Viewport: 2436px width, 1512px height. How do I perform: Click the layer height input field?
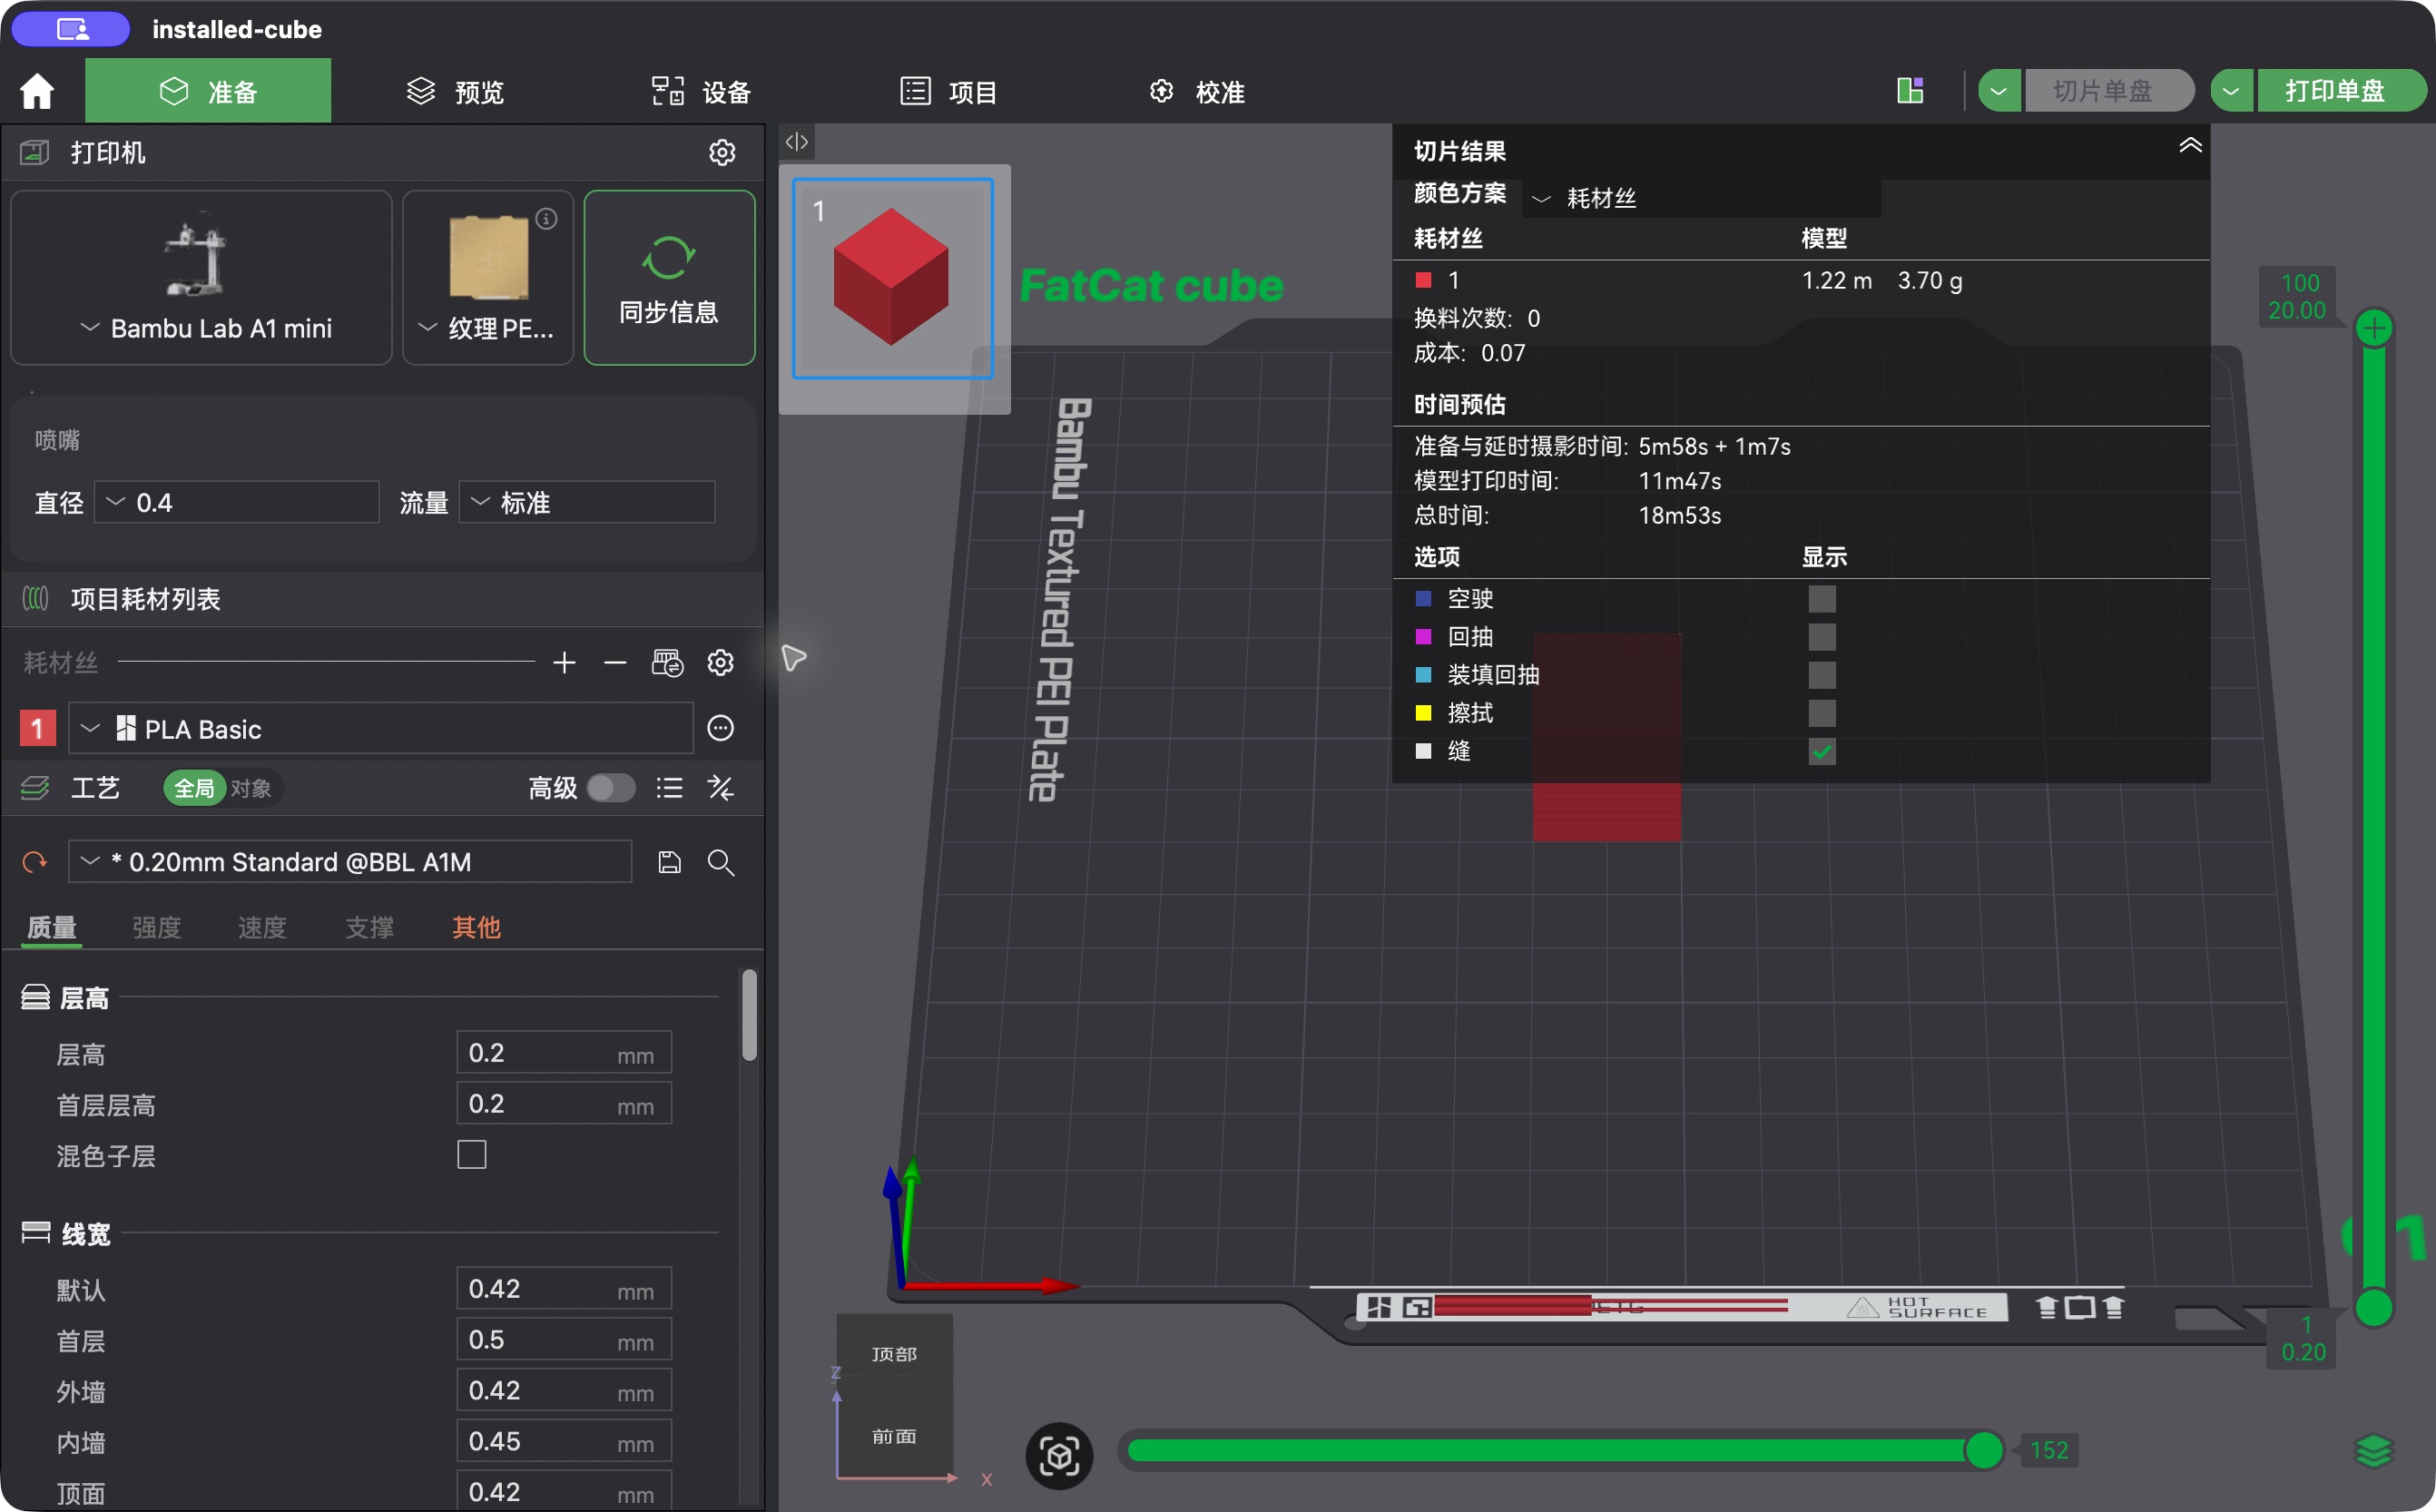pyautogui.click(x=564, y=1053)
